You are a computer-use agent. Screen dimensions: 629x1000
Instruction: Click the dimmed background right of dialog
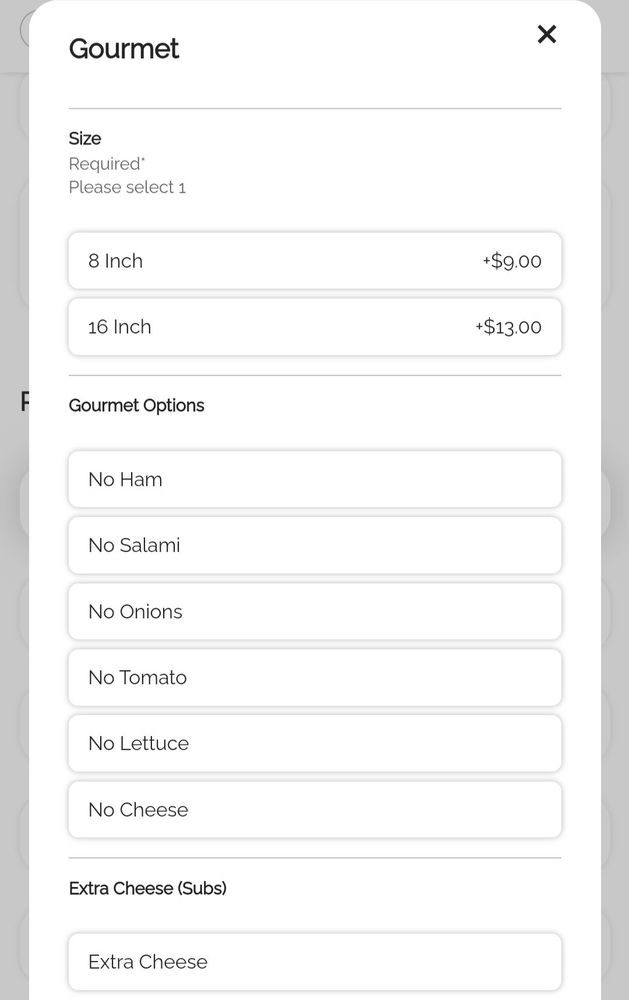(615, 600)
